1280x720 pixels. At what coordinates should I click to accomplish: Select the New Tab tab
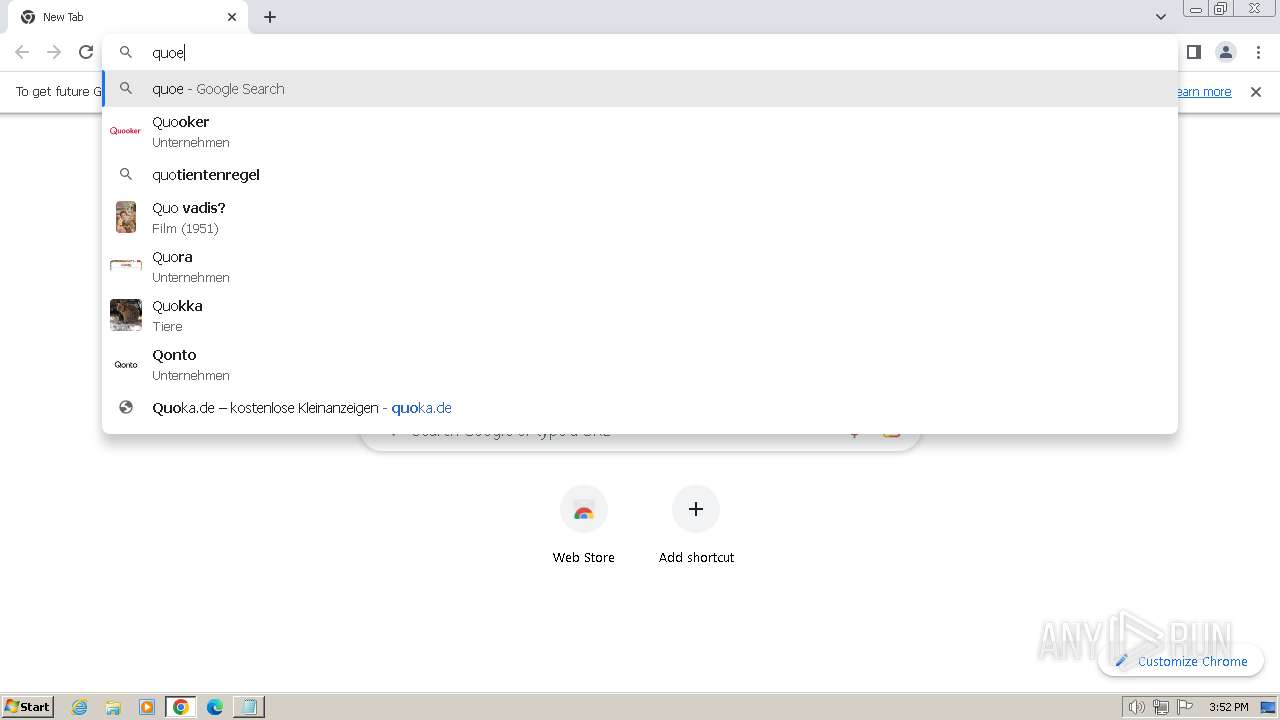point(128,17)
